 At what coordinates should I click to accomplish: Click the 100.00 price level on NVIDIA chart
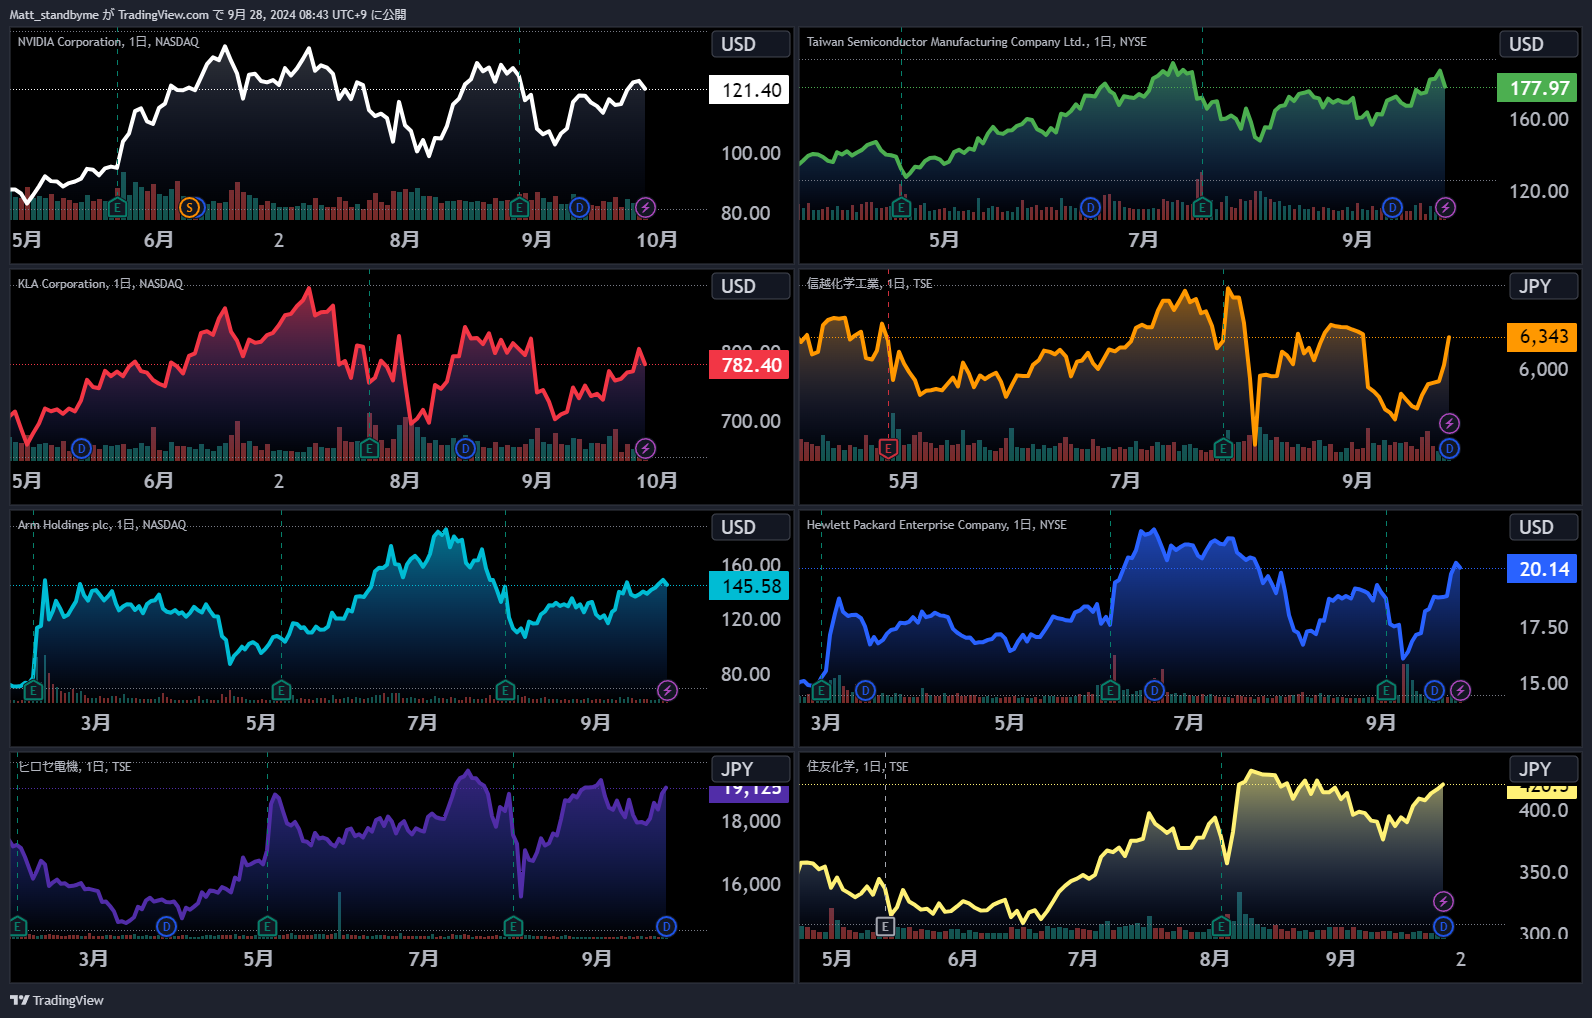pyautogui.click(x=751, y=153)
